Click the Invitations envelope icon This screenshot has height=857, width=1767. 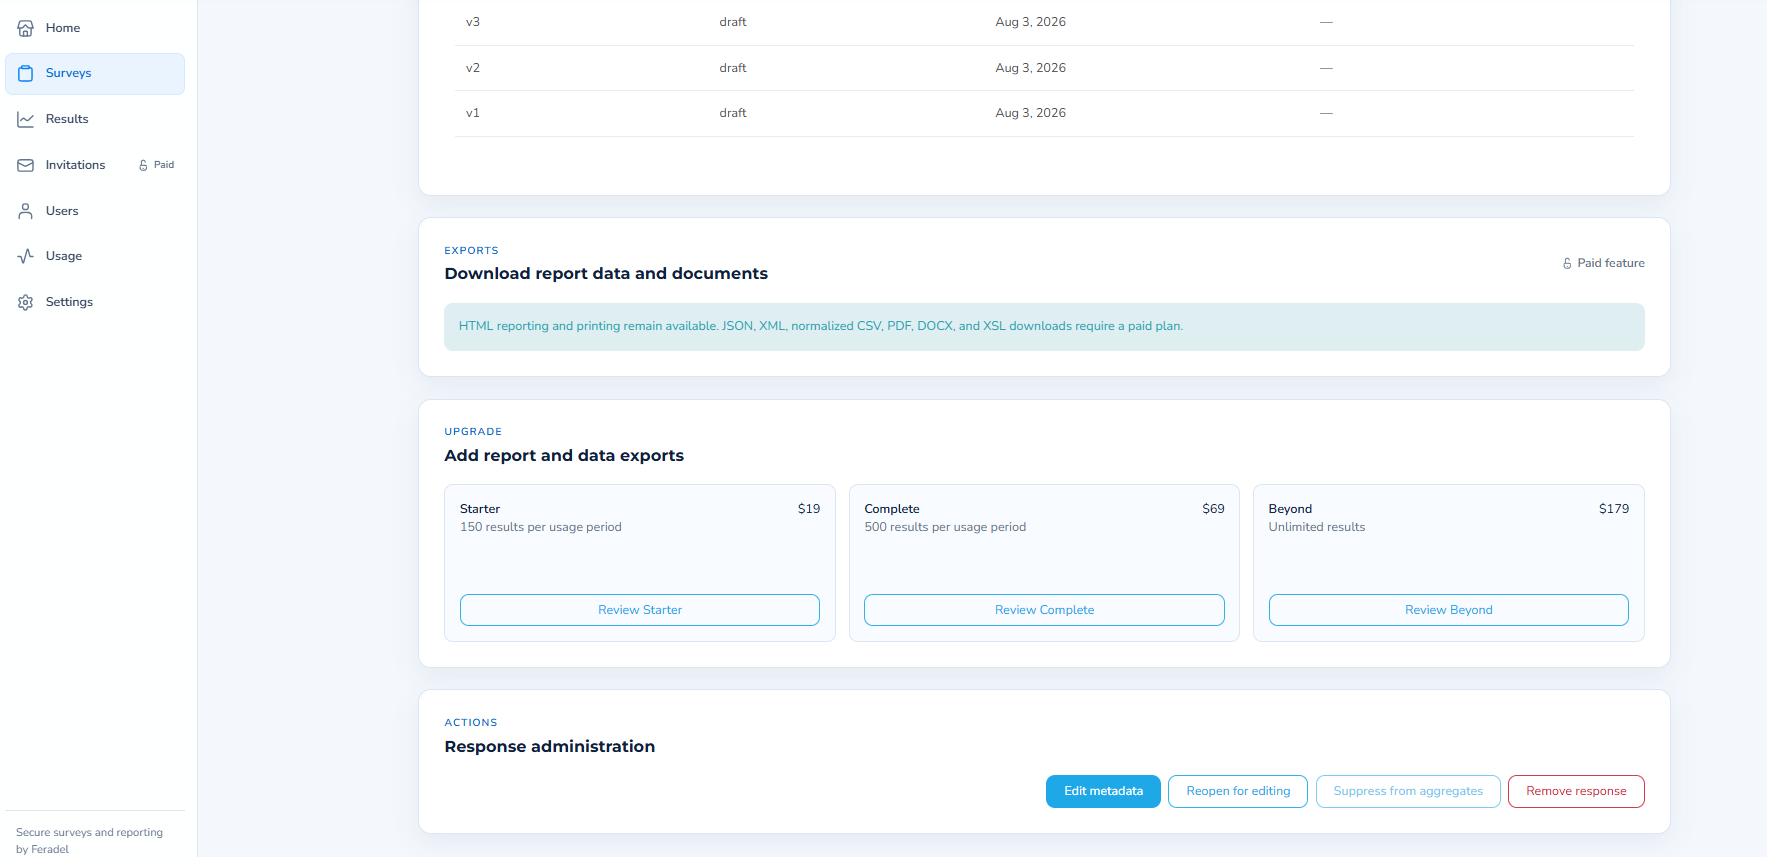click(x=26, y=165)
